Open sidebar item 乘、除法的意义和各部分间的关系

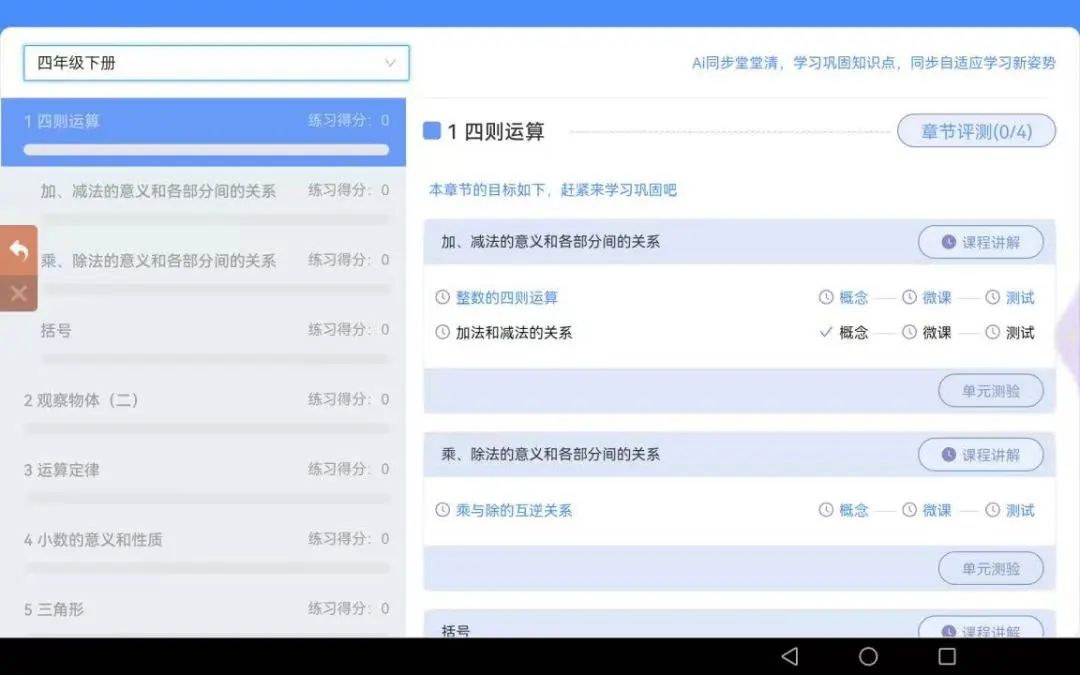click(158, 260)
